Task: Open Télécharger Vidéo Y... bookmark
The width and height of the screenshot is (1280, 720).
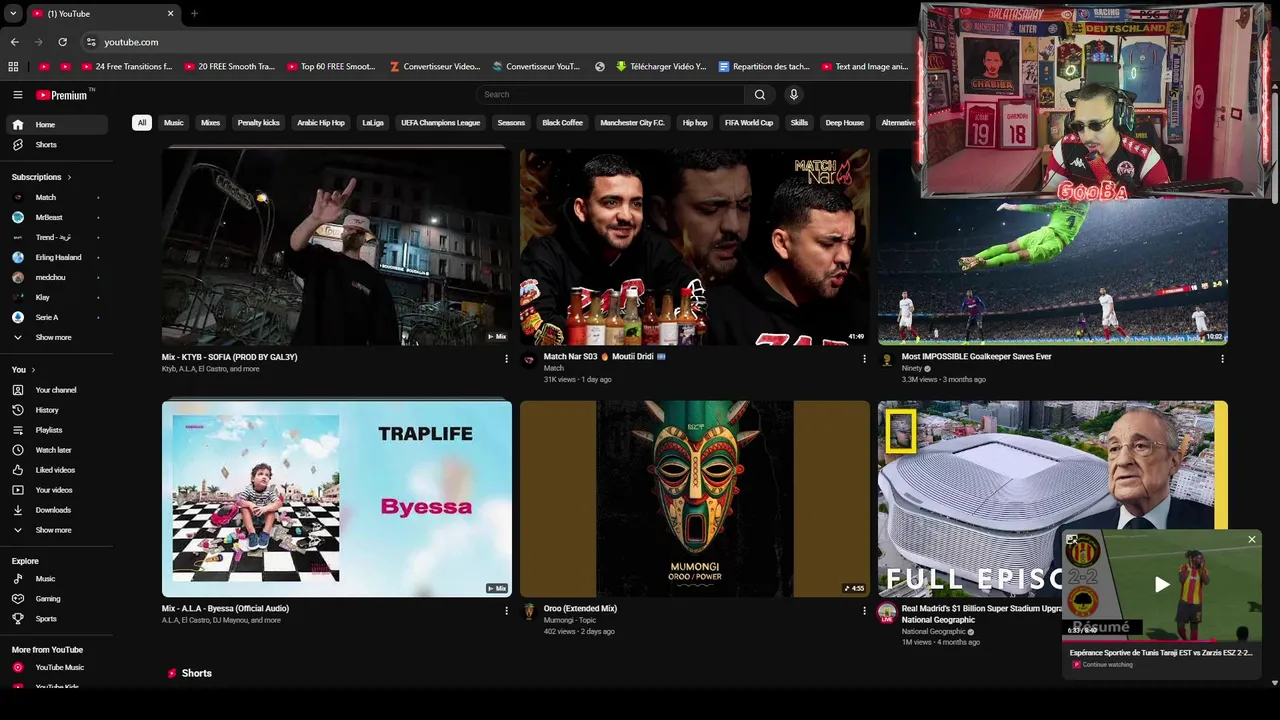Action: tap(661, 67)
